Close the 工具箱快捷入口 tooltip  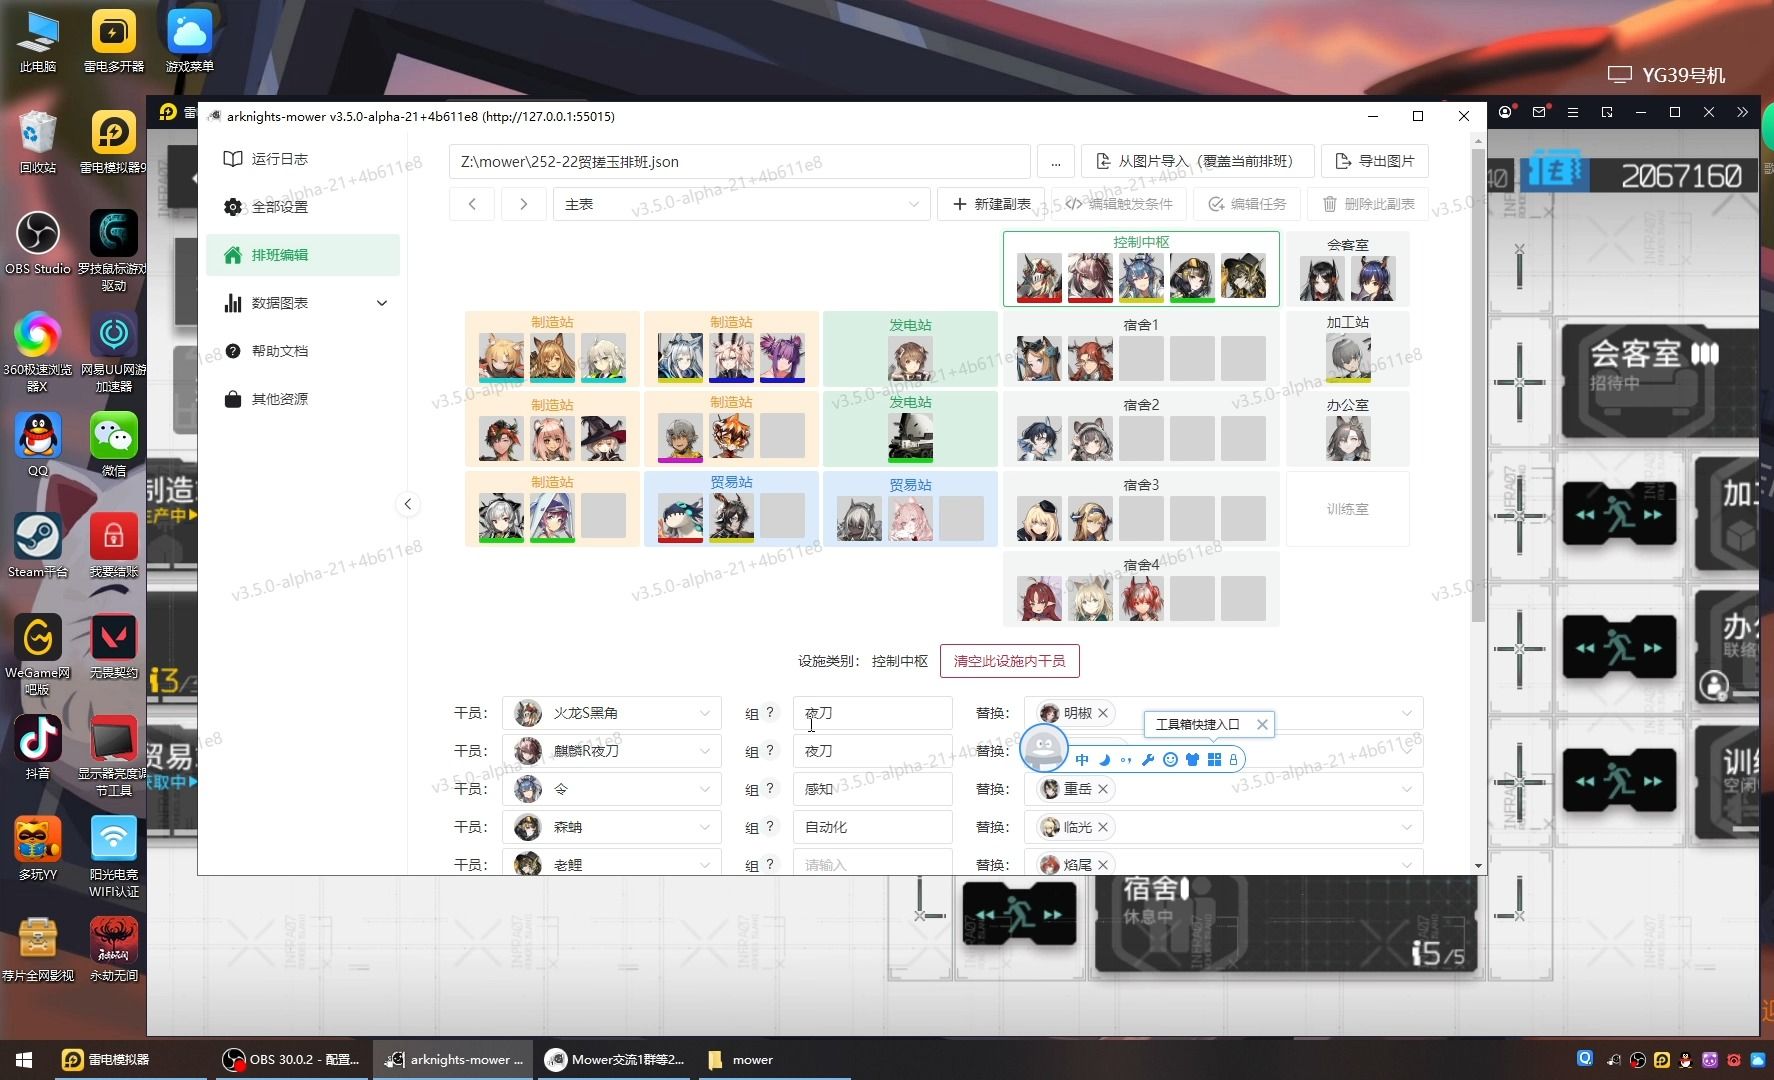1262,725
